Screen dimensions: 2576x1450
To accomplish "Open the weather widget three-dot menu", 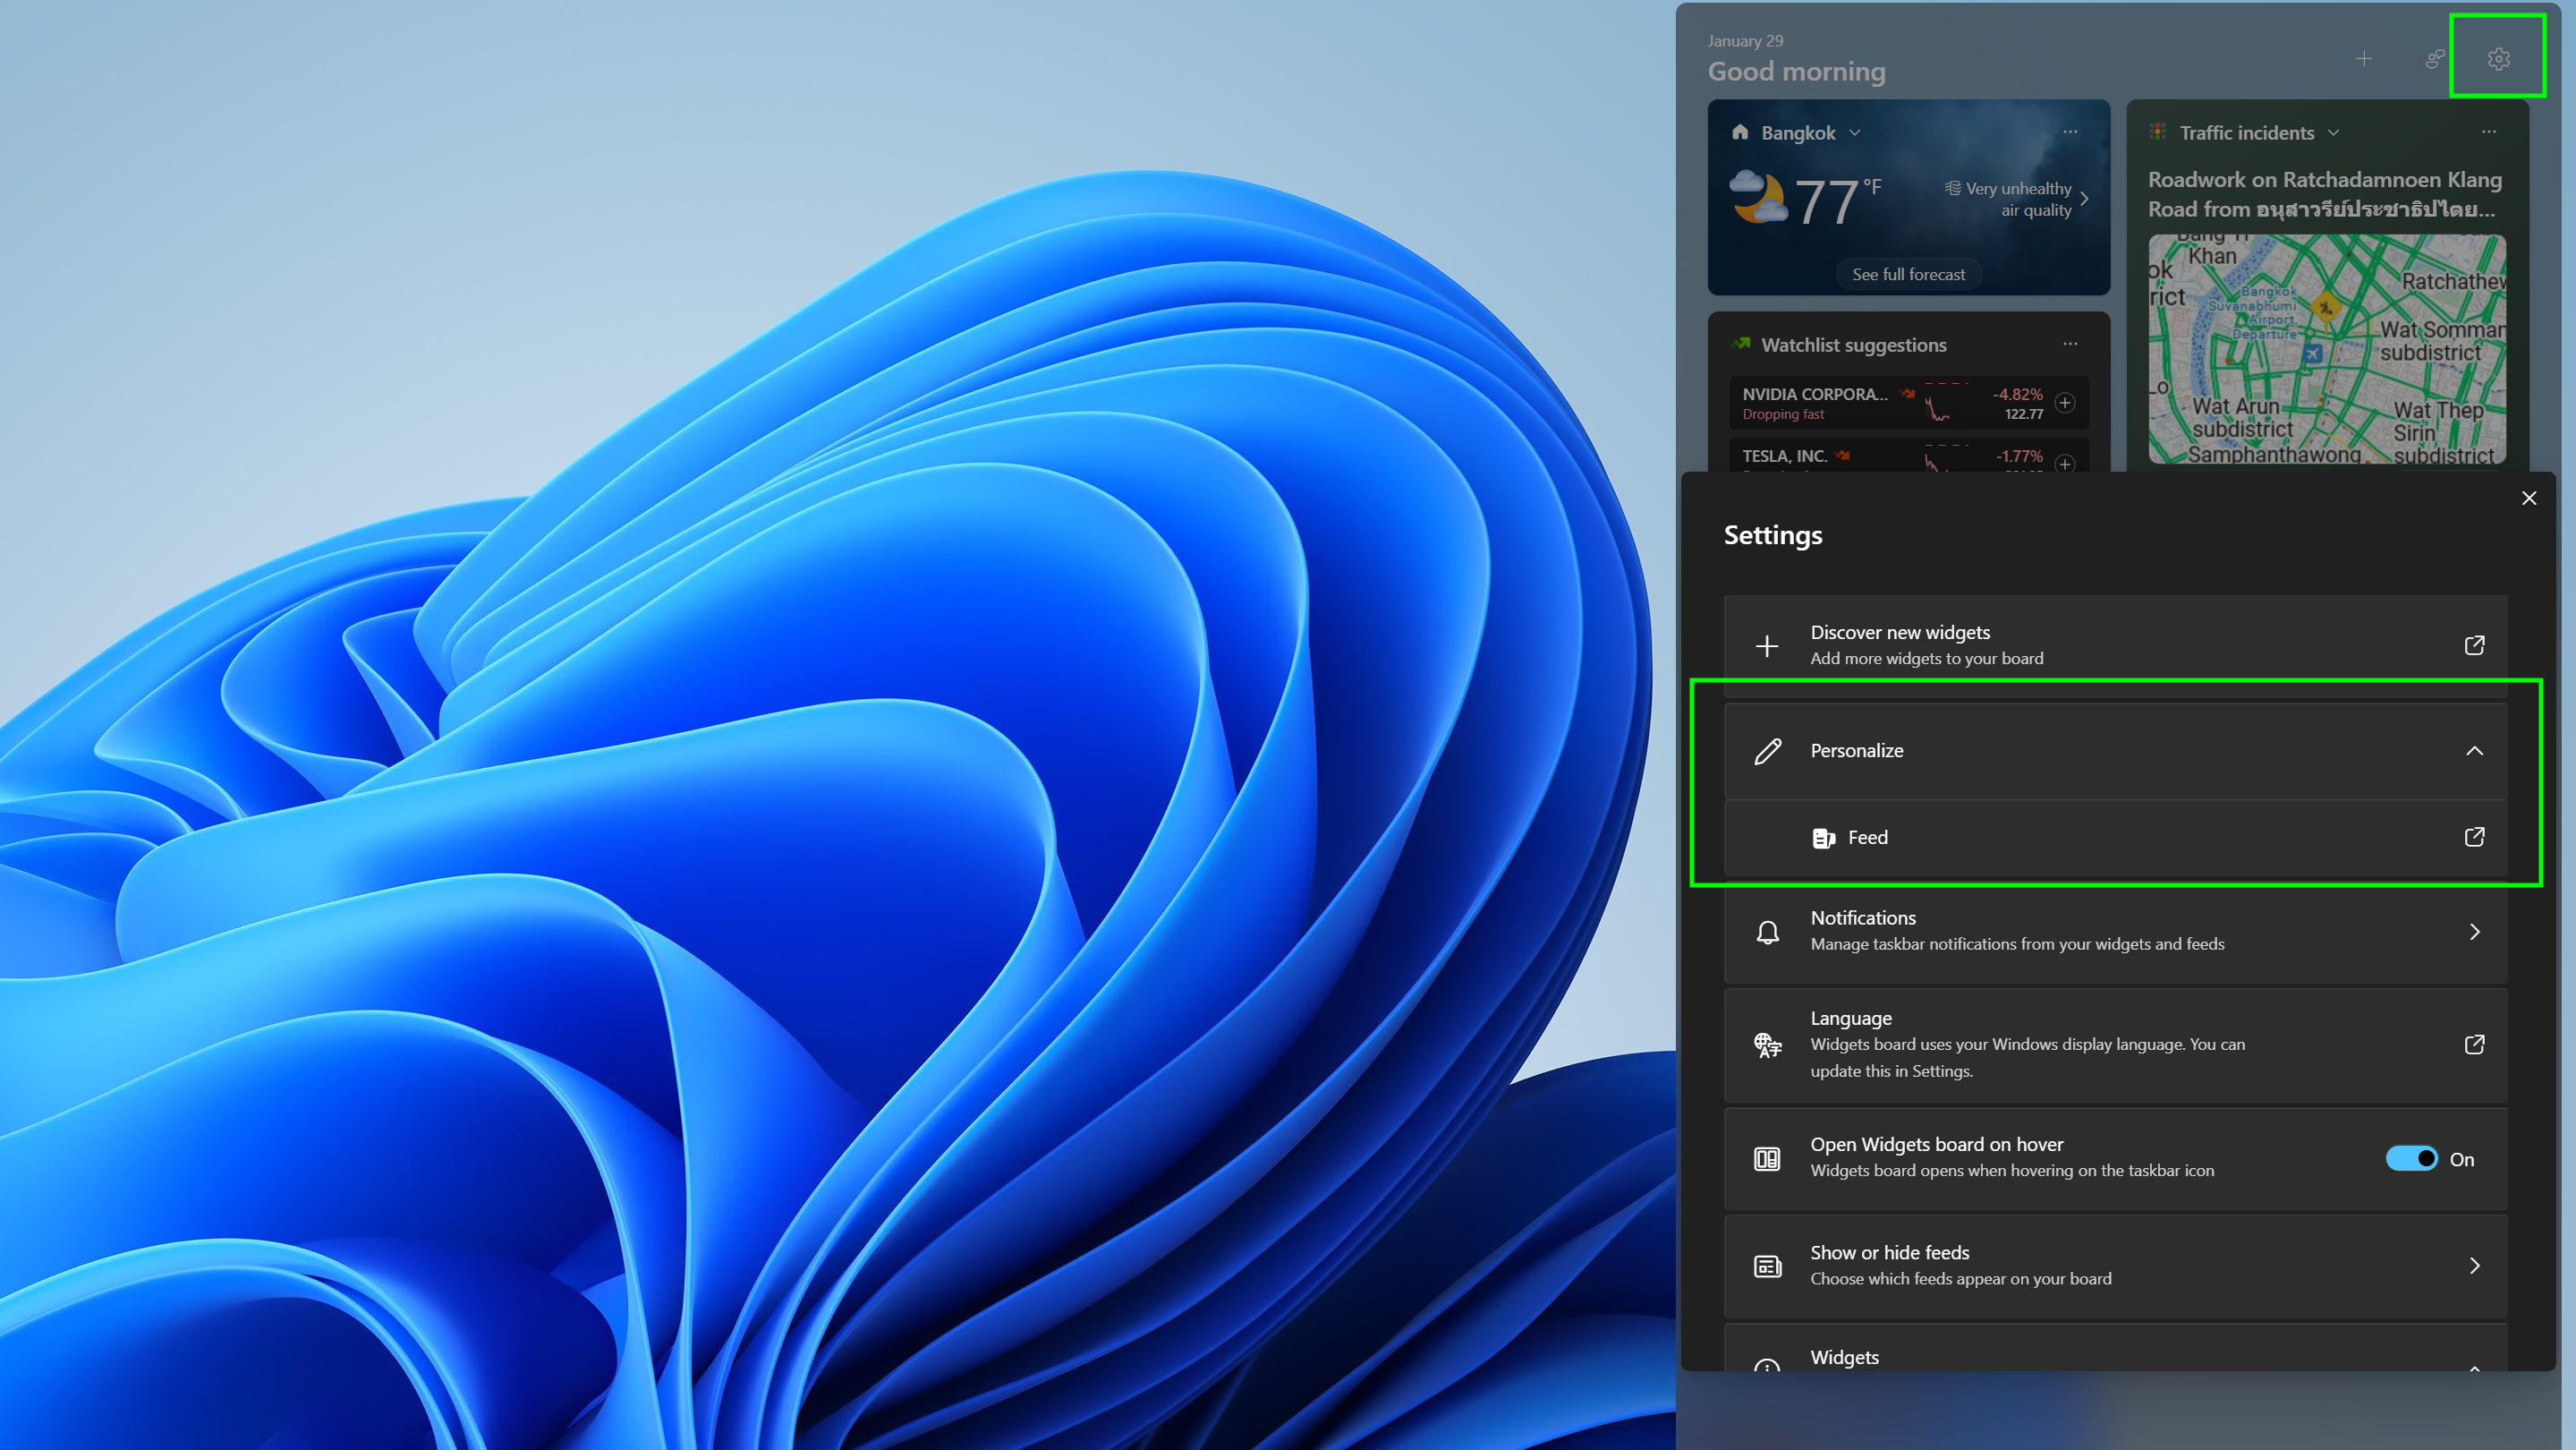I will 2070,131.
